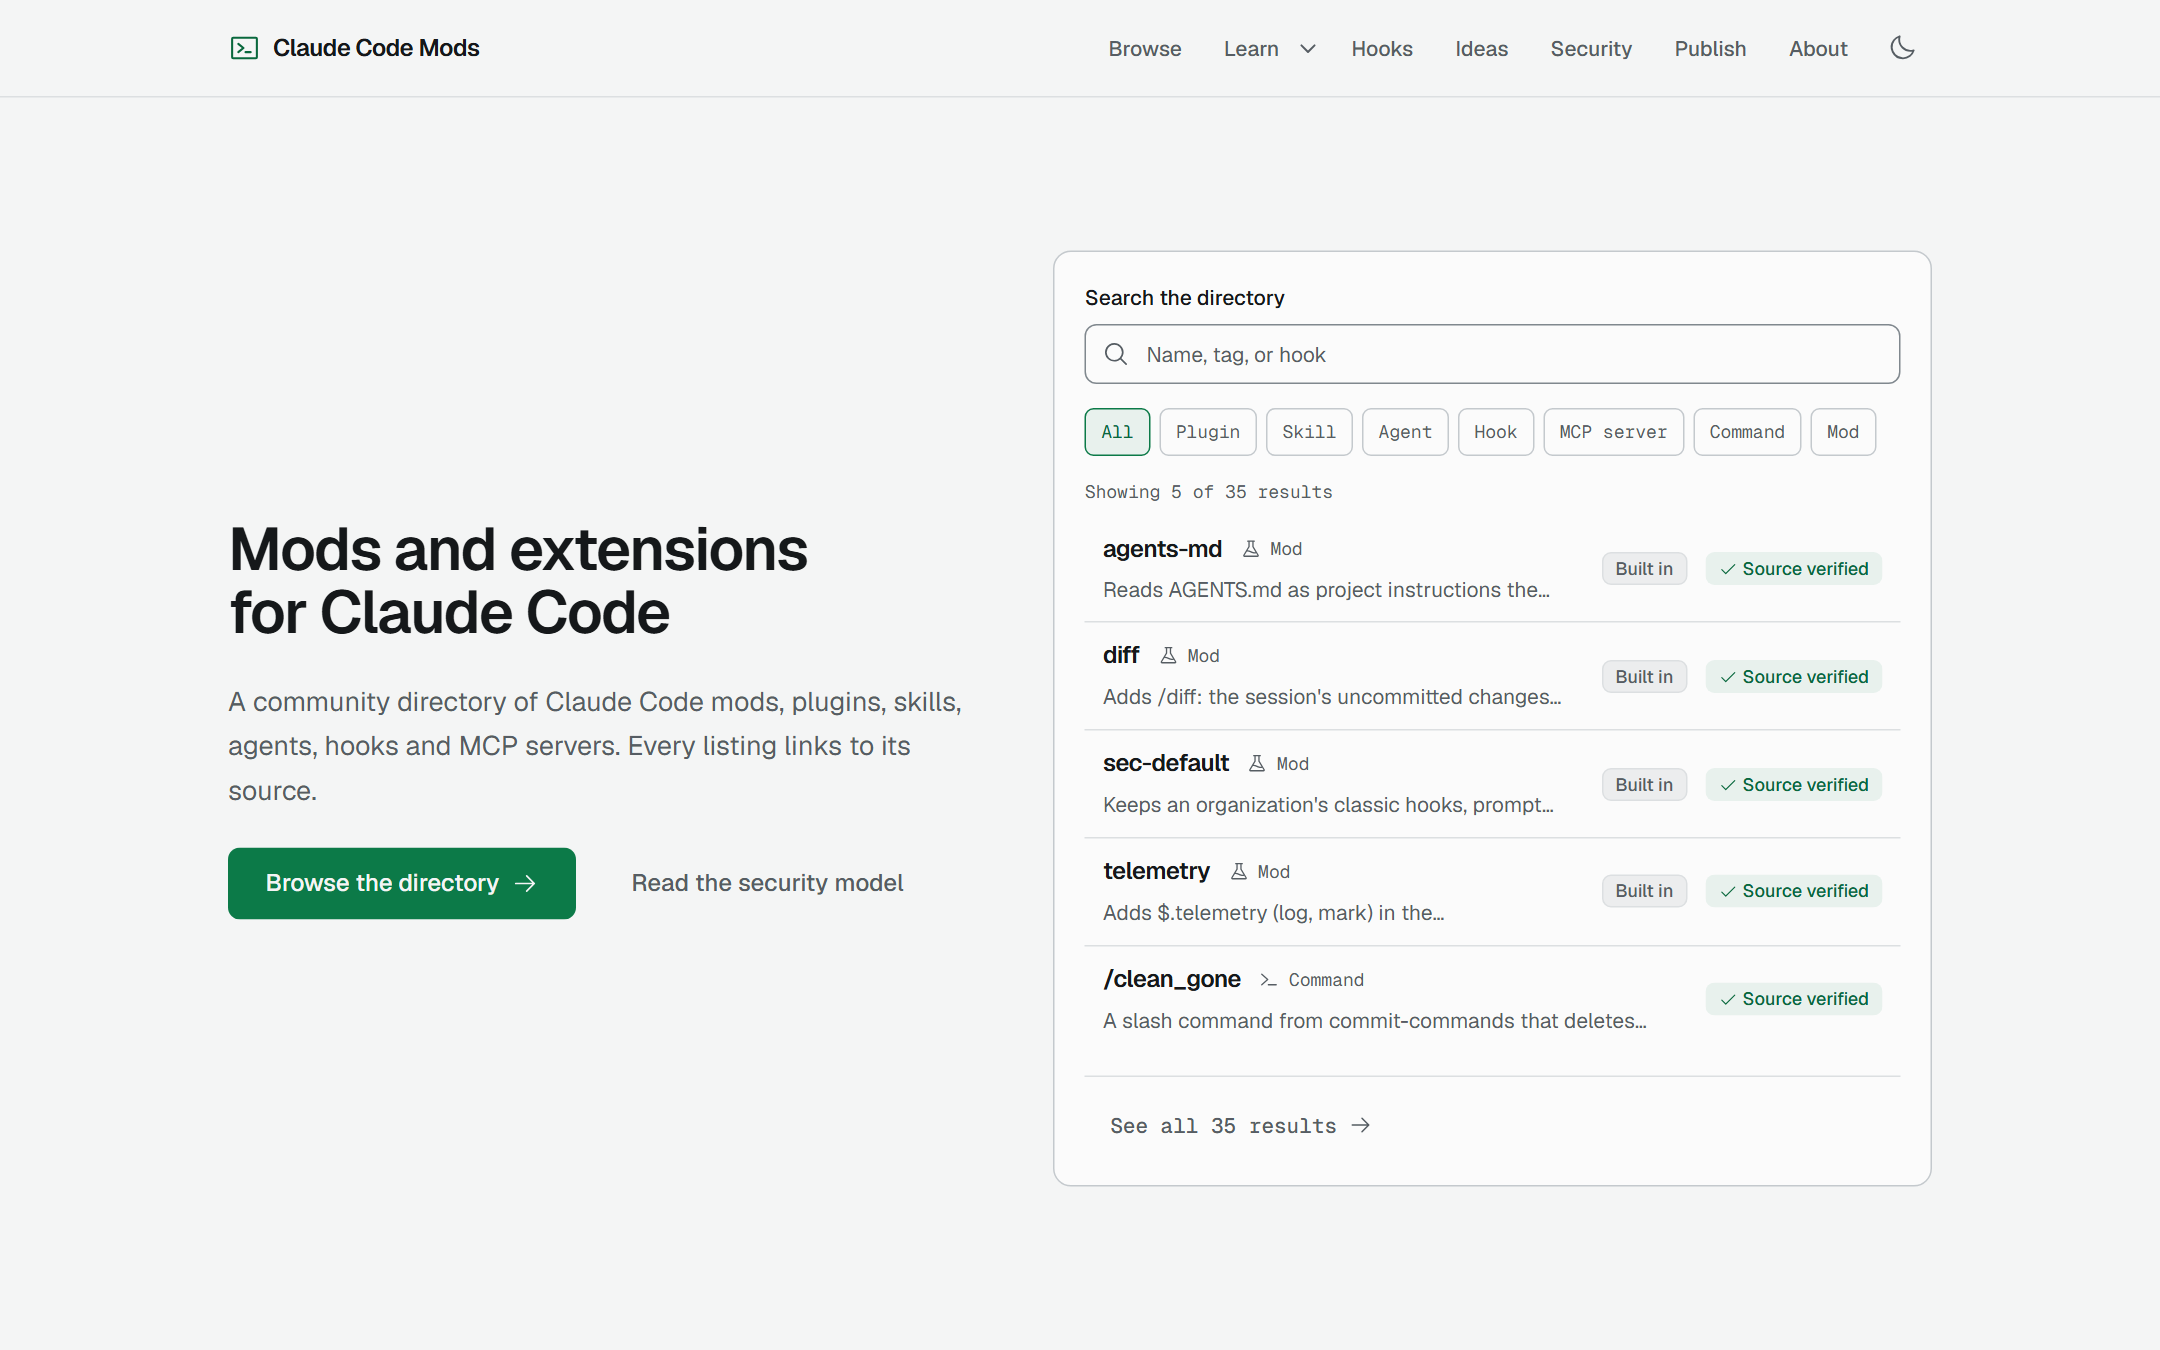2160x1350 pixels.
Task: Open the Hooks navigation item
Action: (x=1381, y=49)
